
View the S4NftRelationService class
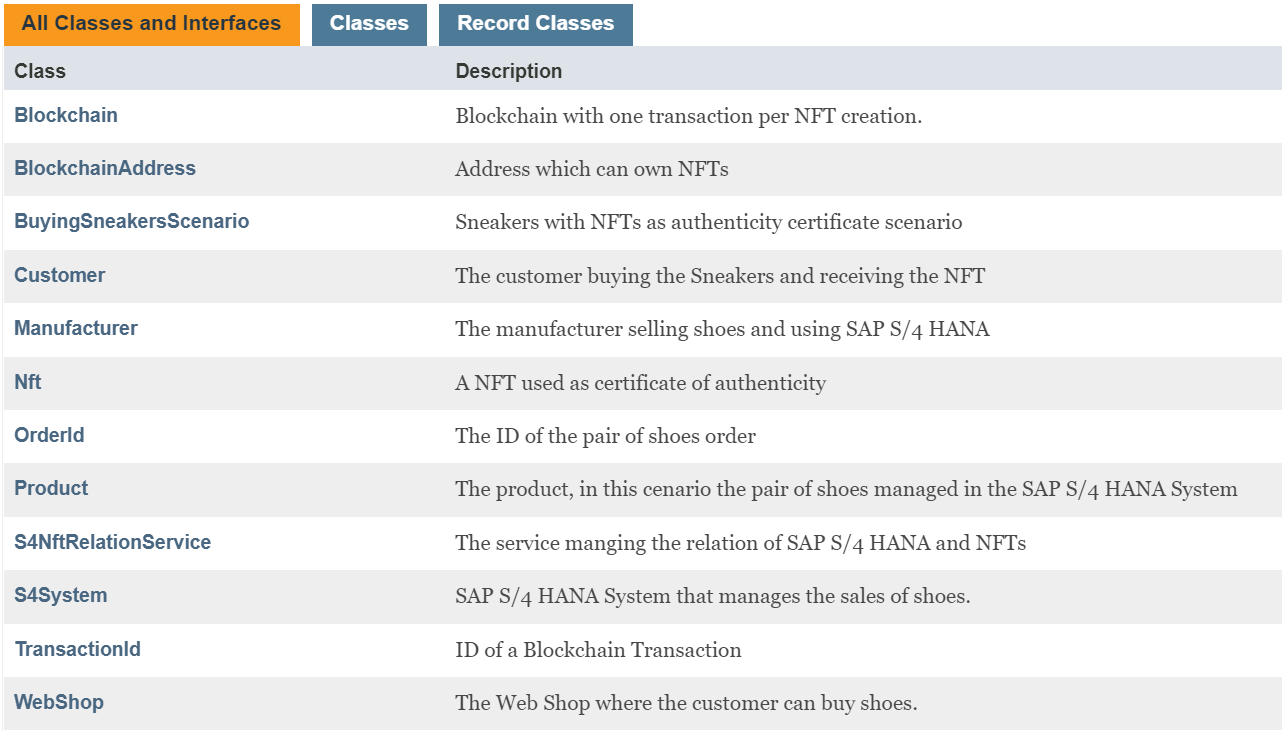coord(112,541)
